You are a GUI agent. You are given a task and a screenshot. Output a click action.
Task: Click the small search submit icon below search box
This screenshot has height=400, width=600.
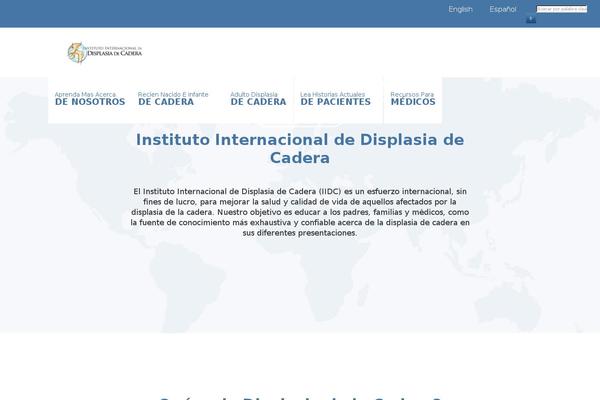coord(531,19)
